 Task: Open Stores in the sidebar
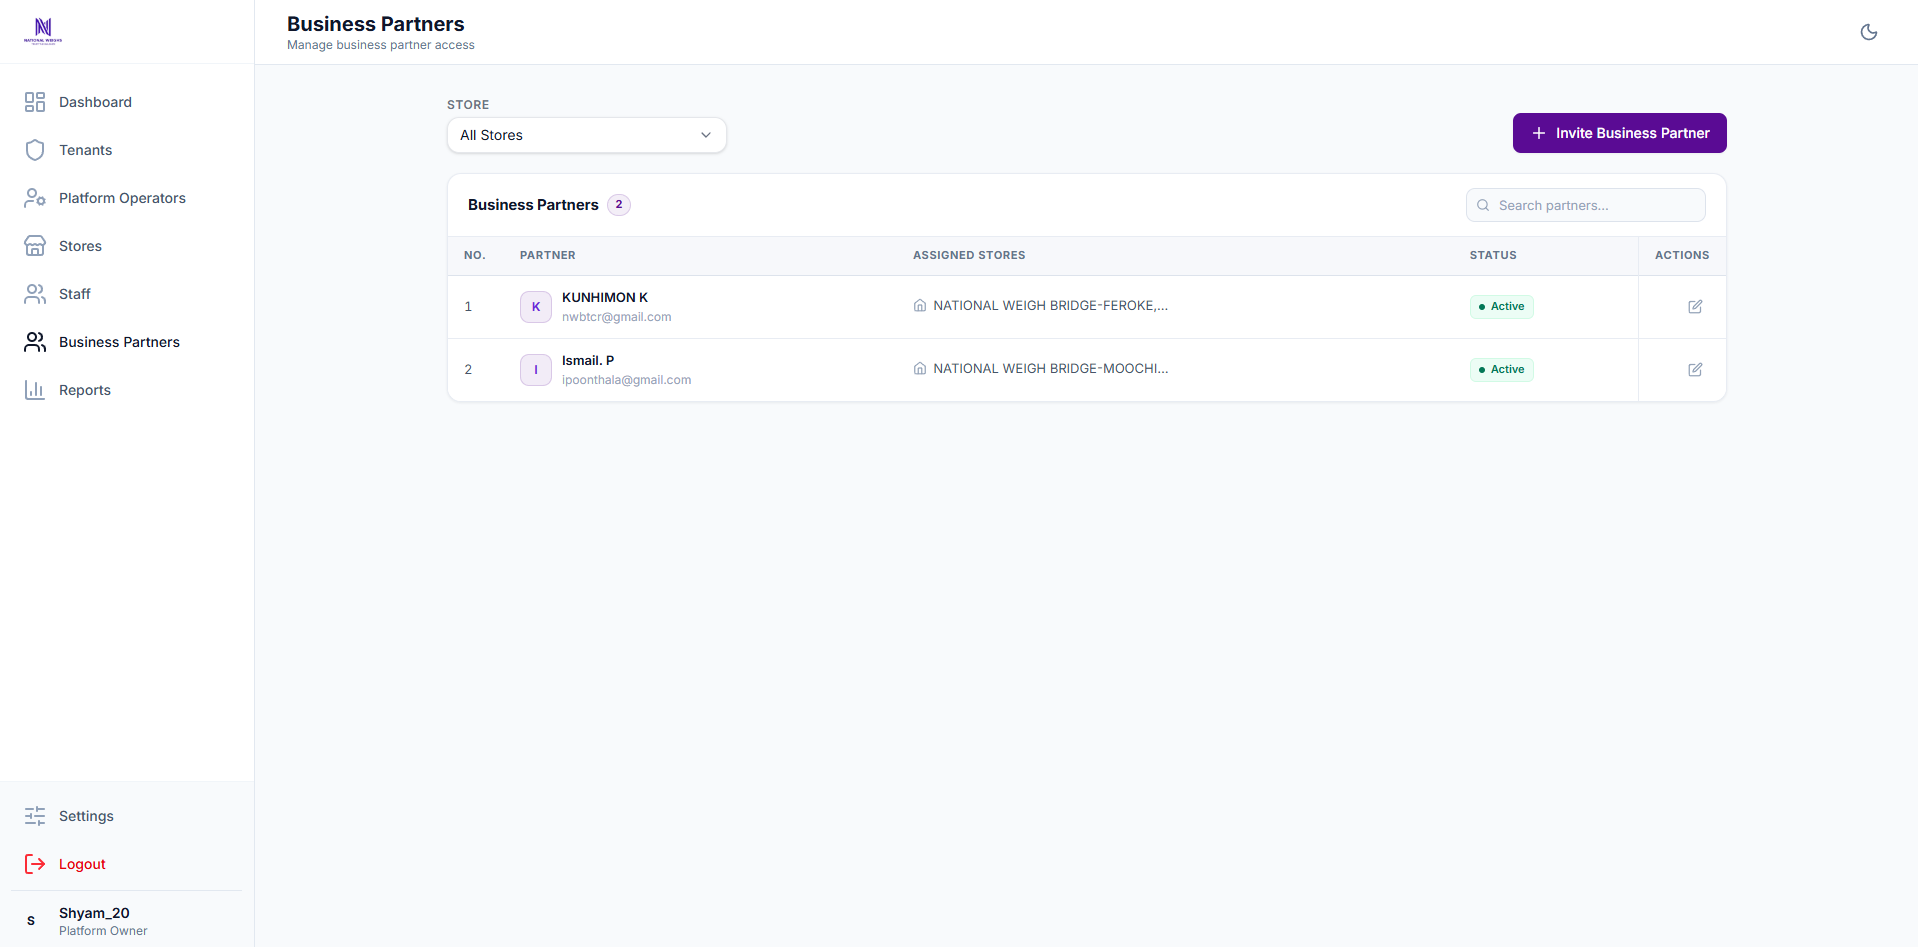[127, 246]
